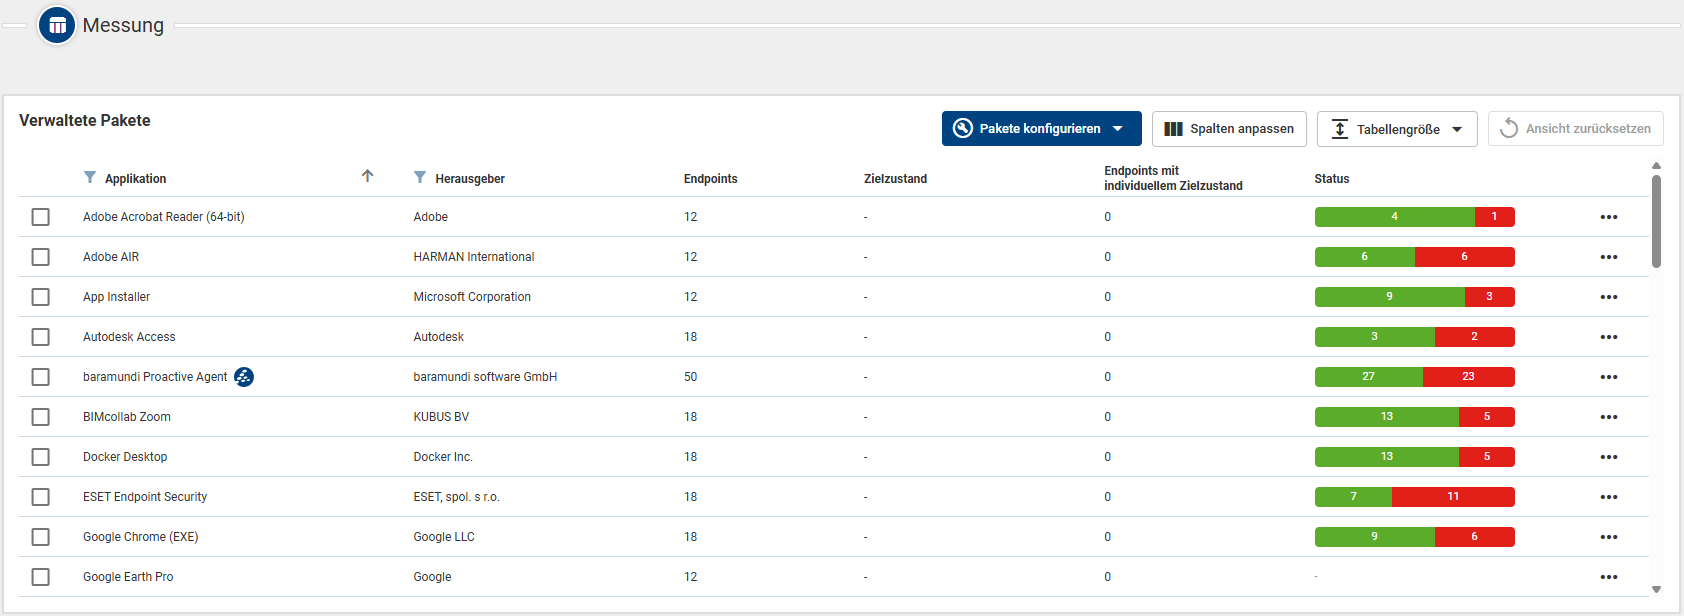Tick the App Installer checkbox
The width and height of the screenshot is (1684, 616).
[40, 297]
